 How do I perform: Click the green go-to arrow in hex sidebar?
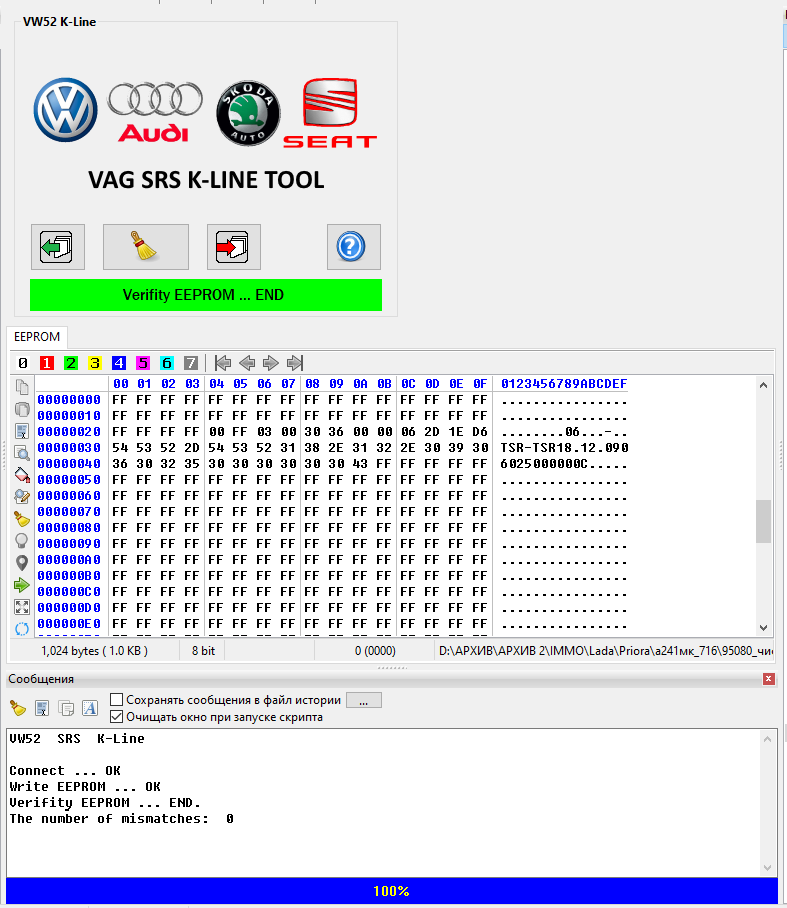pyautogui.click(x=22, y=585)
